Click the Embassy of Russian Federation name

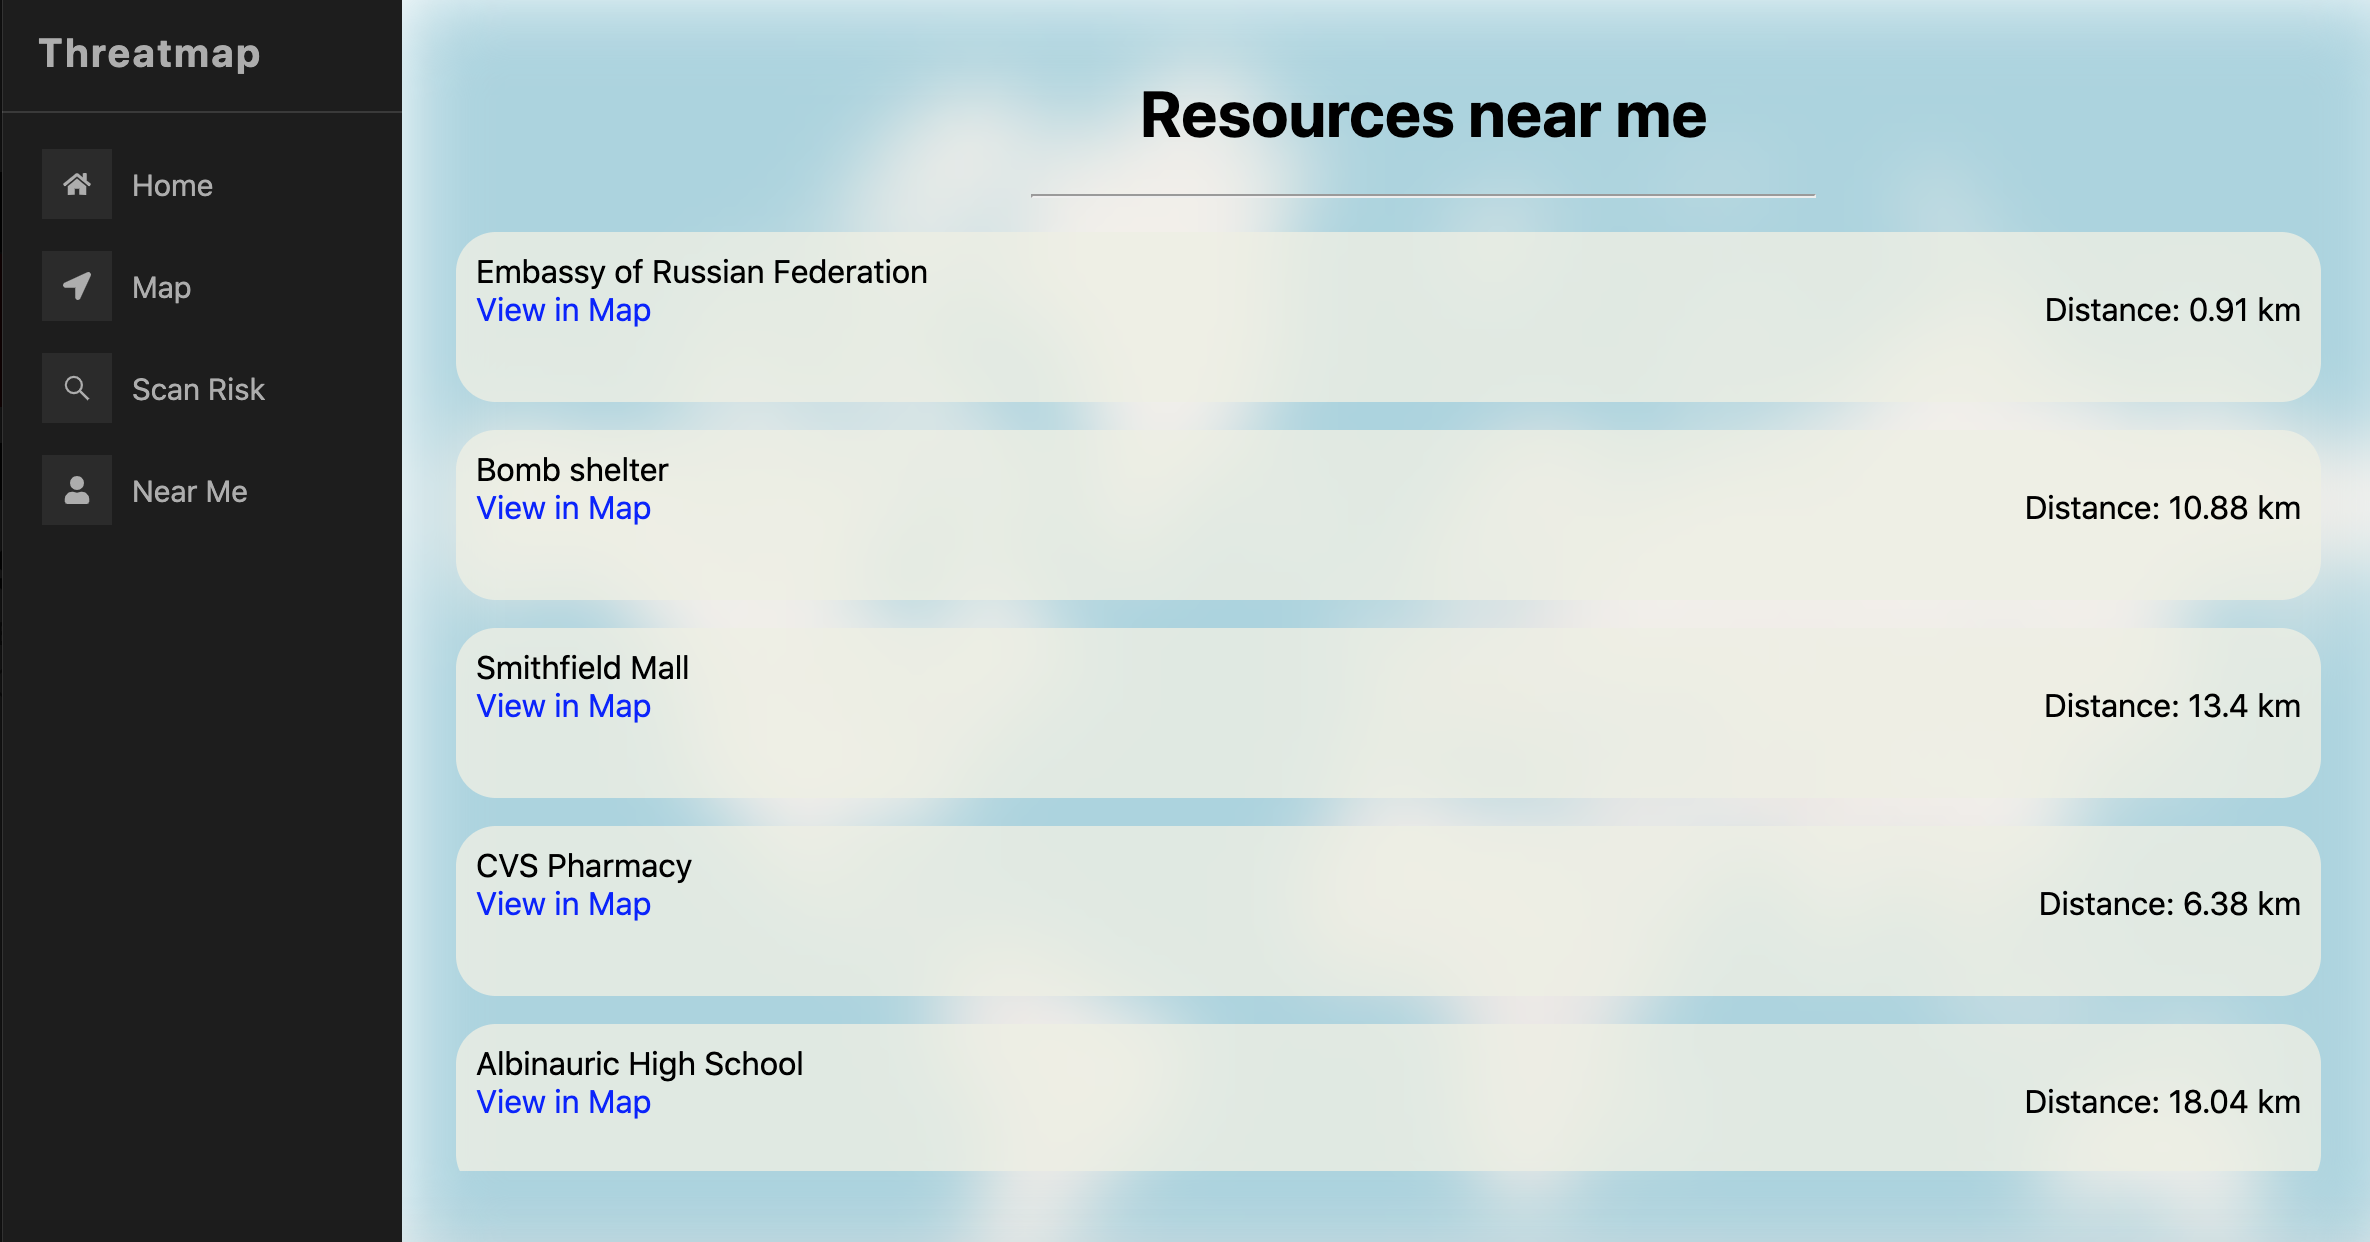(x=701, y=272)
